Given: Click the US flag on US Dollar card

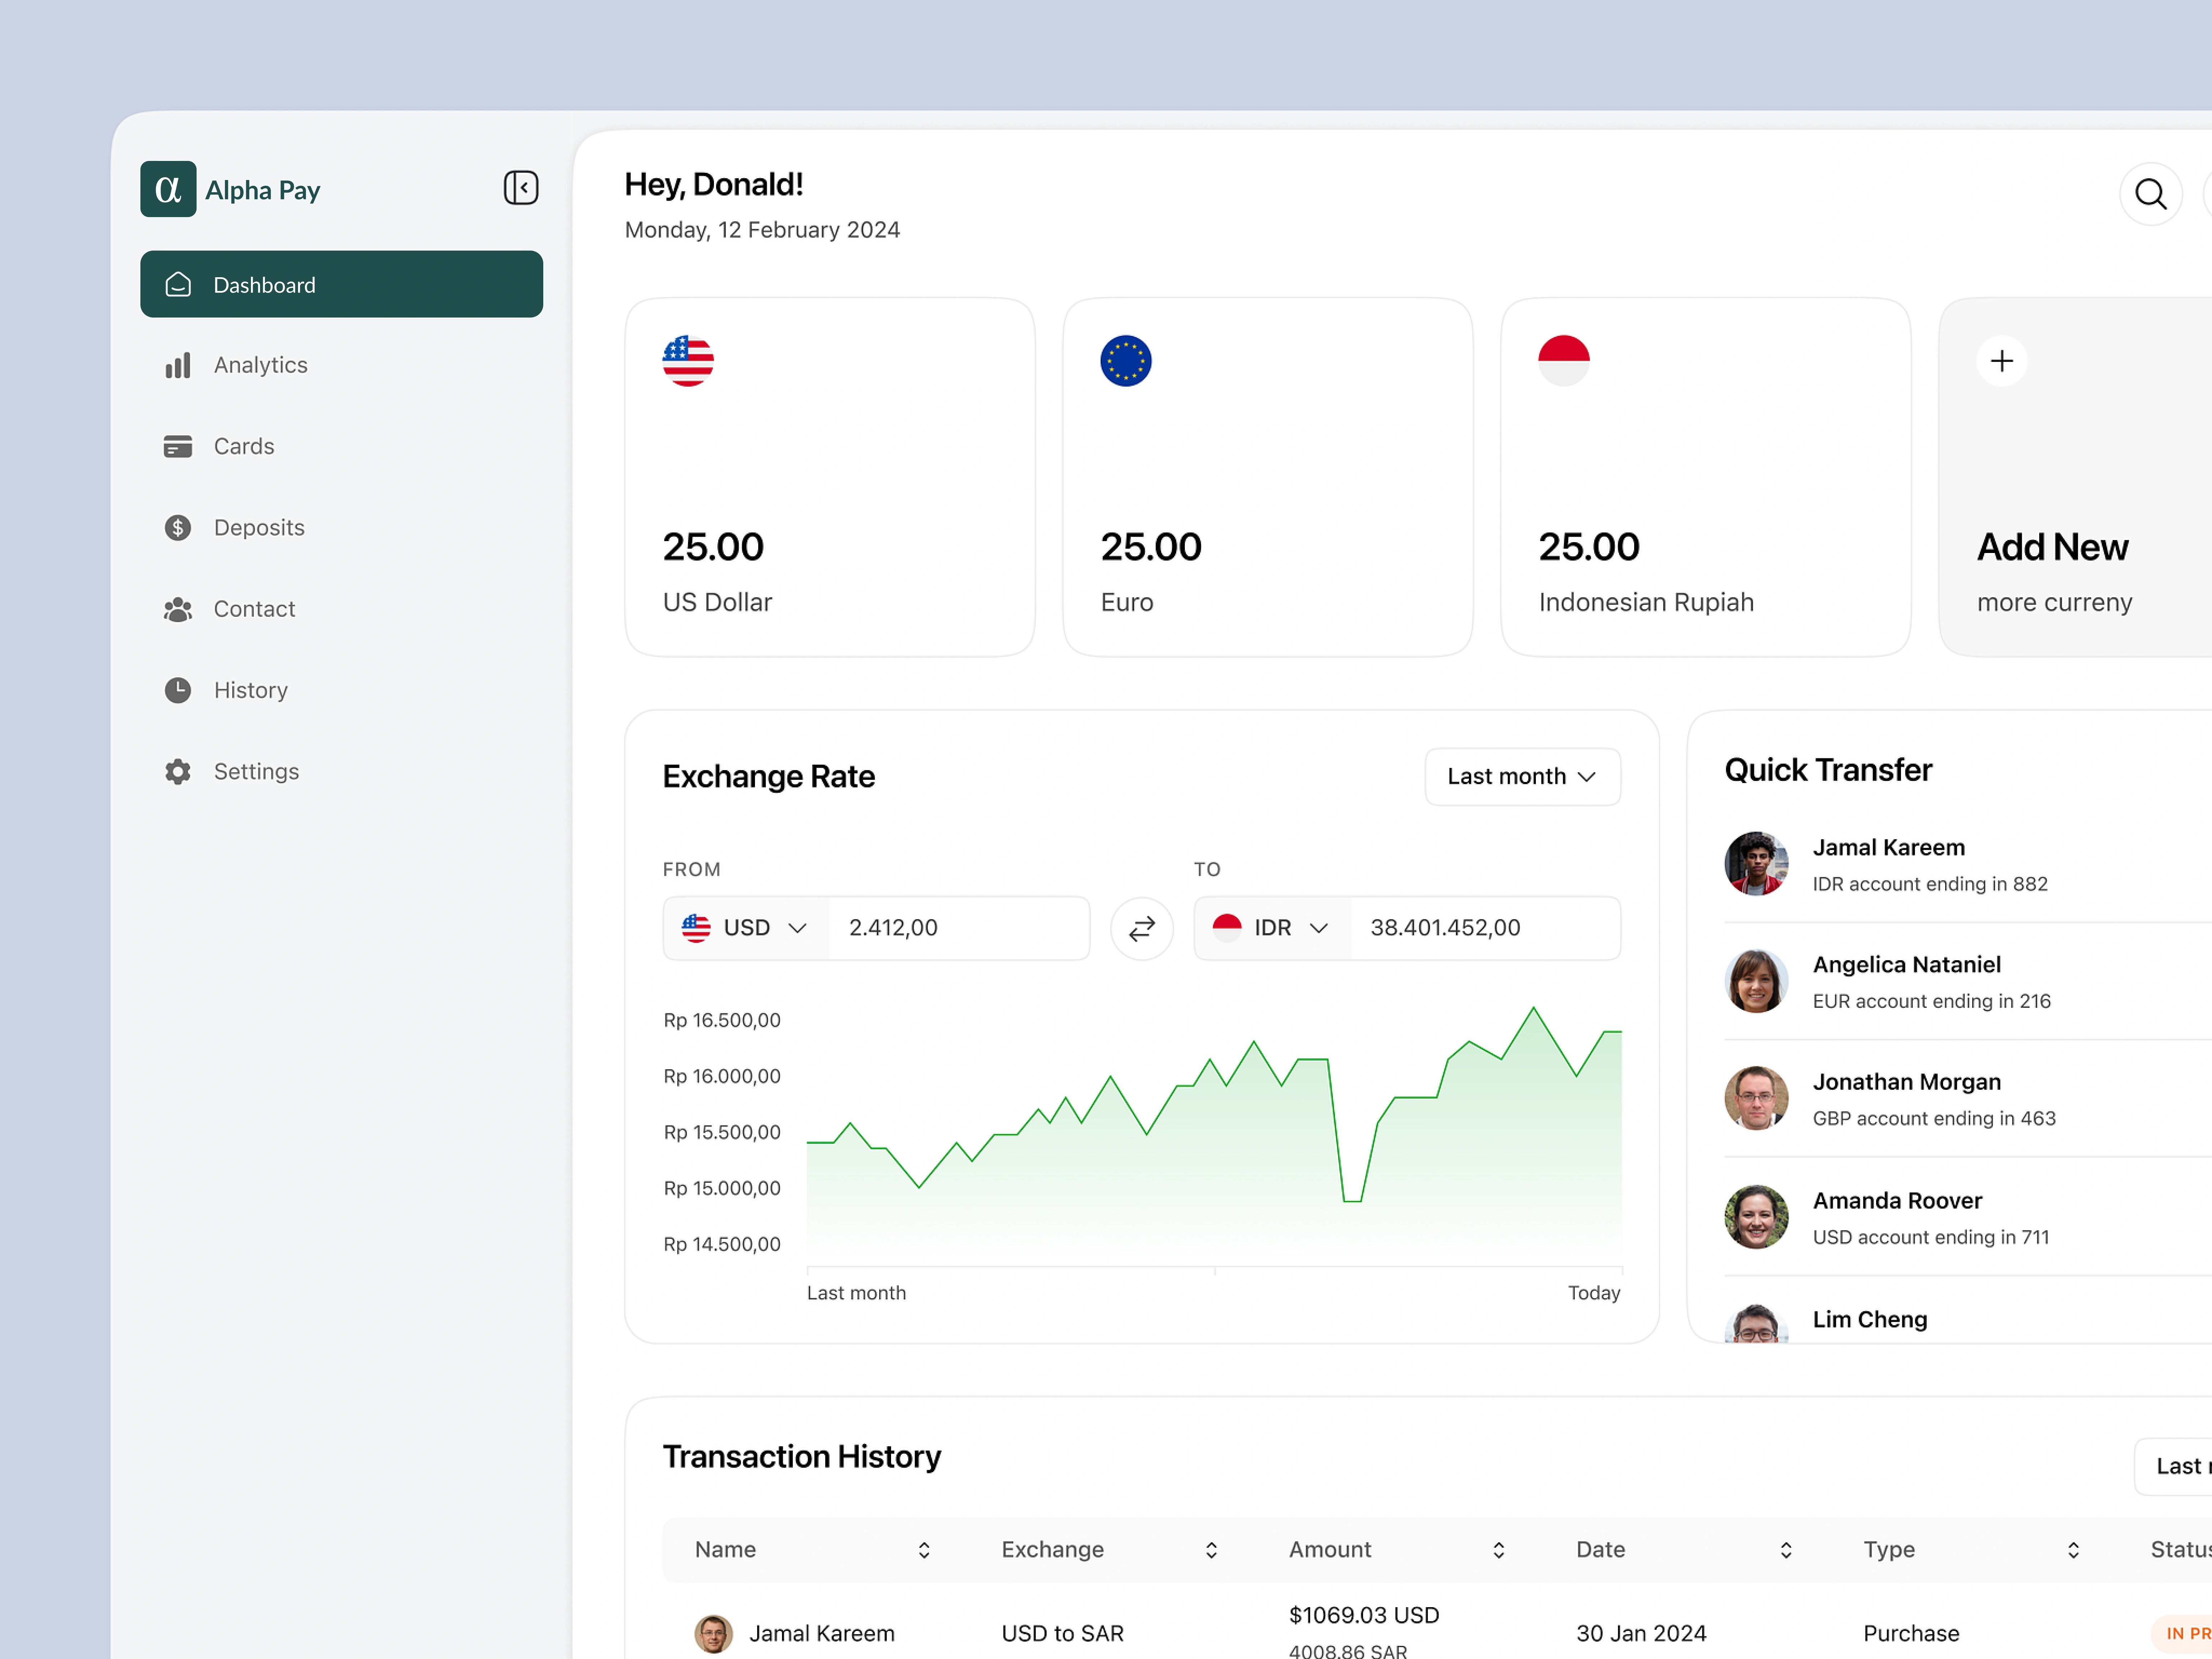Looking at the screenshot, I should coord(688,361).
